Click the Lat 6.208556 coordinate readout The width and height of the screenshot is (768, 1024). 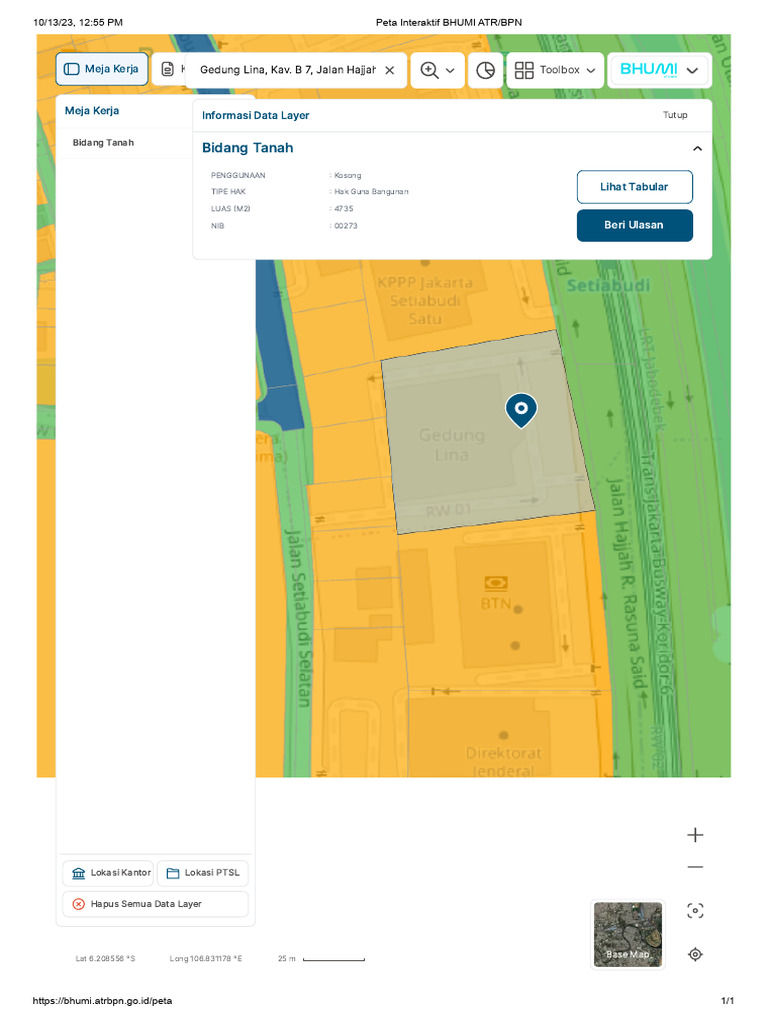(x=105, y=959)
